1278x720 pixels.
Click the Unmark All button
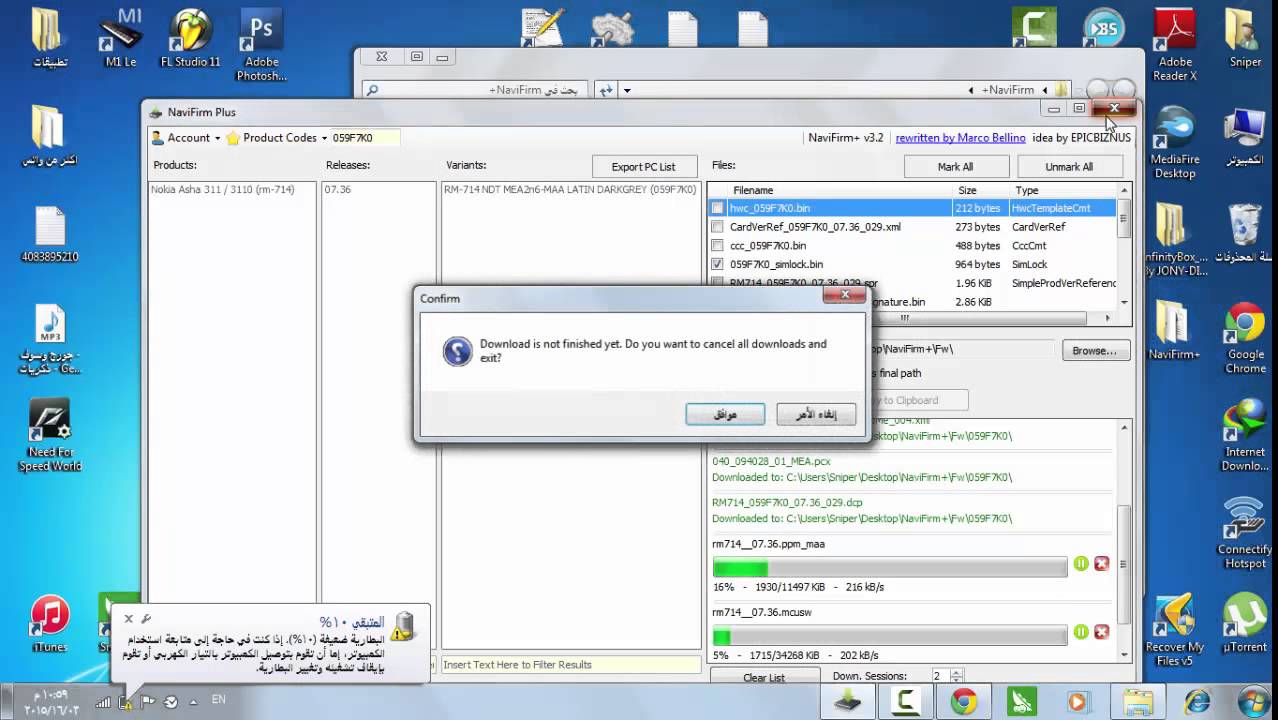tap(1069, 167)
